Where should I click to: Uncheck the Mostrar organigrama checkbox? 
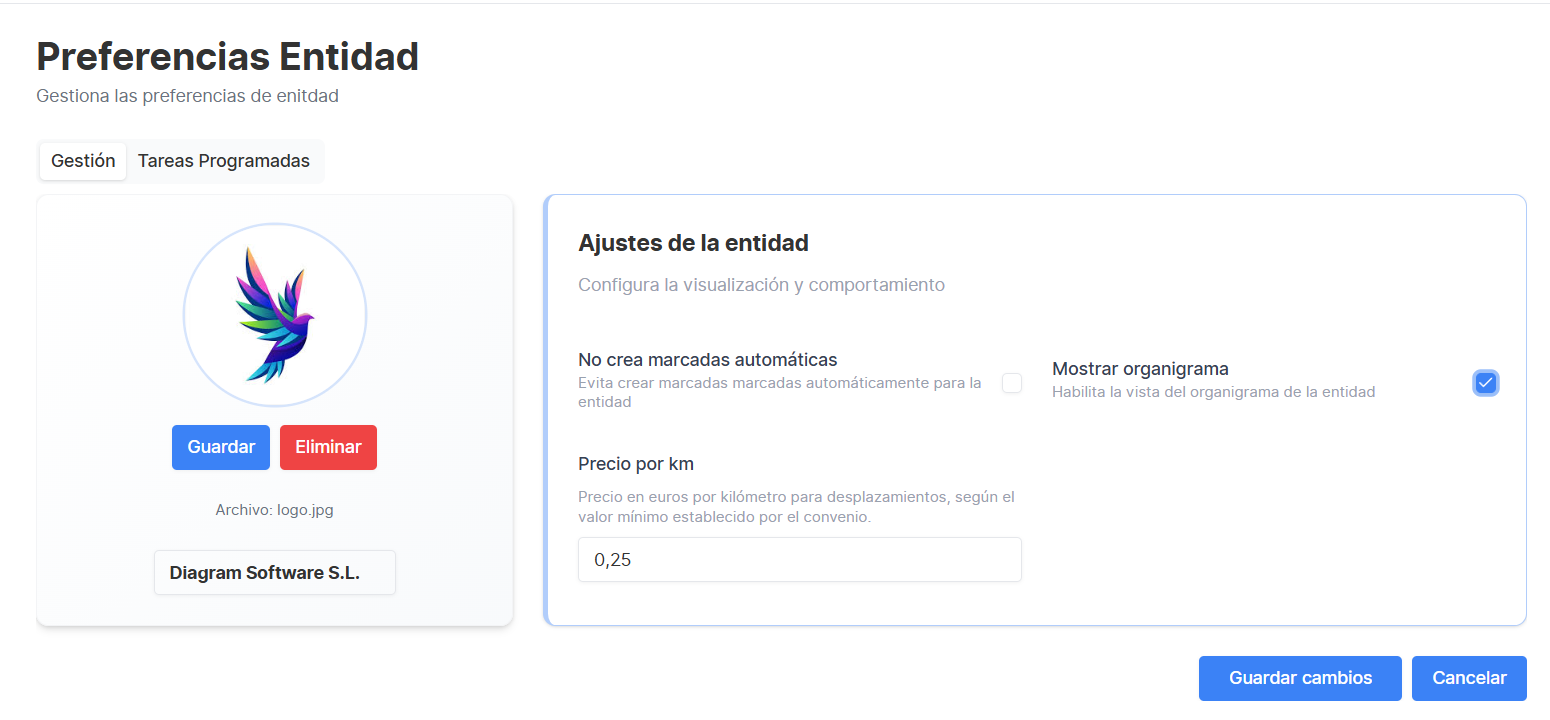tap(1486, 382)
